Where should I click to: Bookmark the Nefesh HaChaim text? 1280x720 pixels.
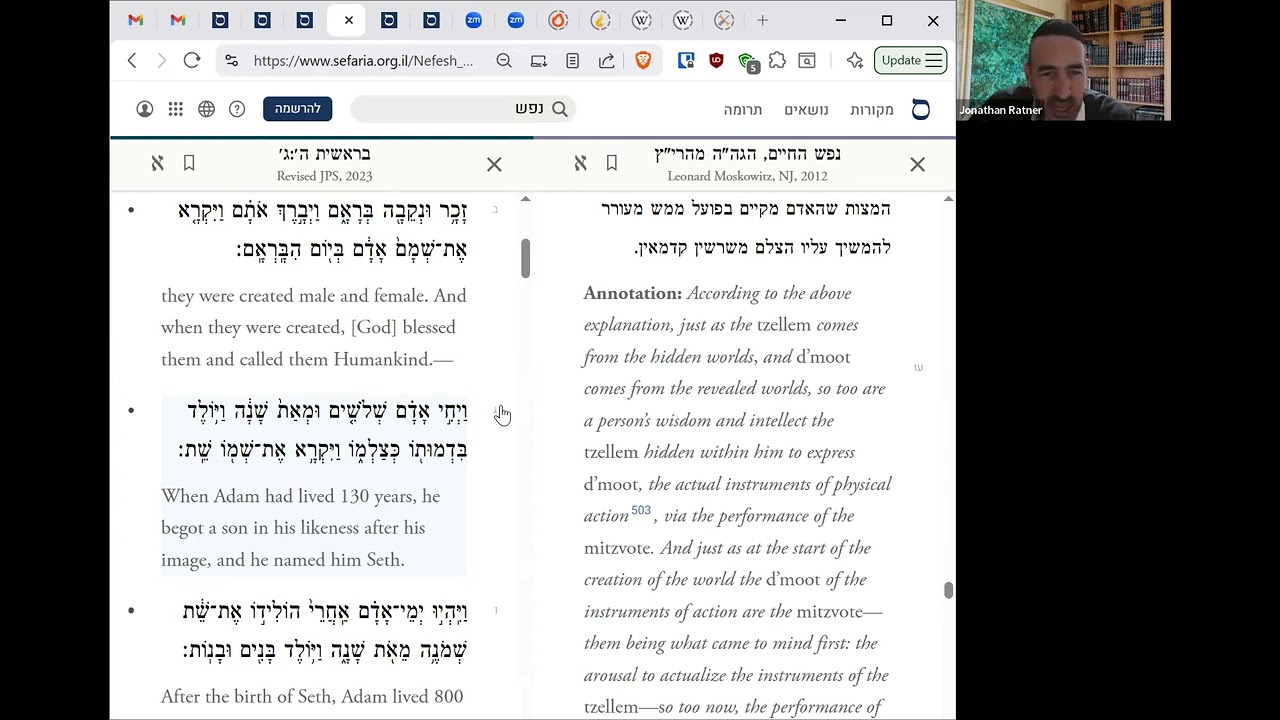point(612,163)
